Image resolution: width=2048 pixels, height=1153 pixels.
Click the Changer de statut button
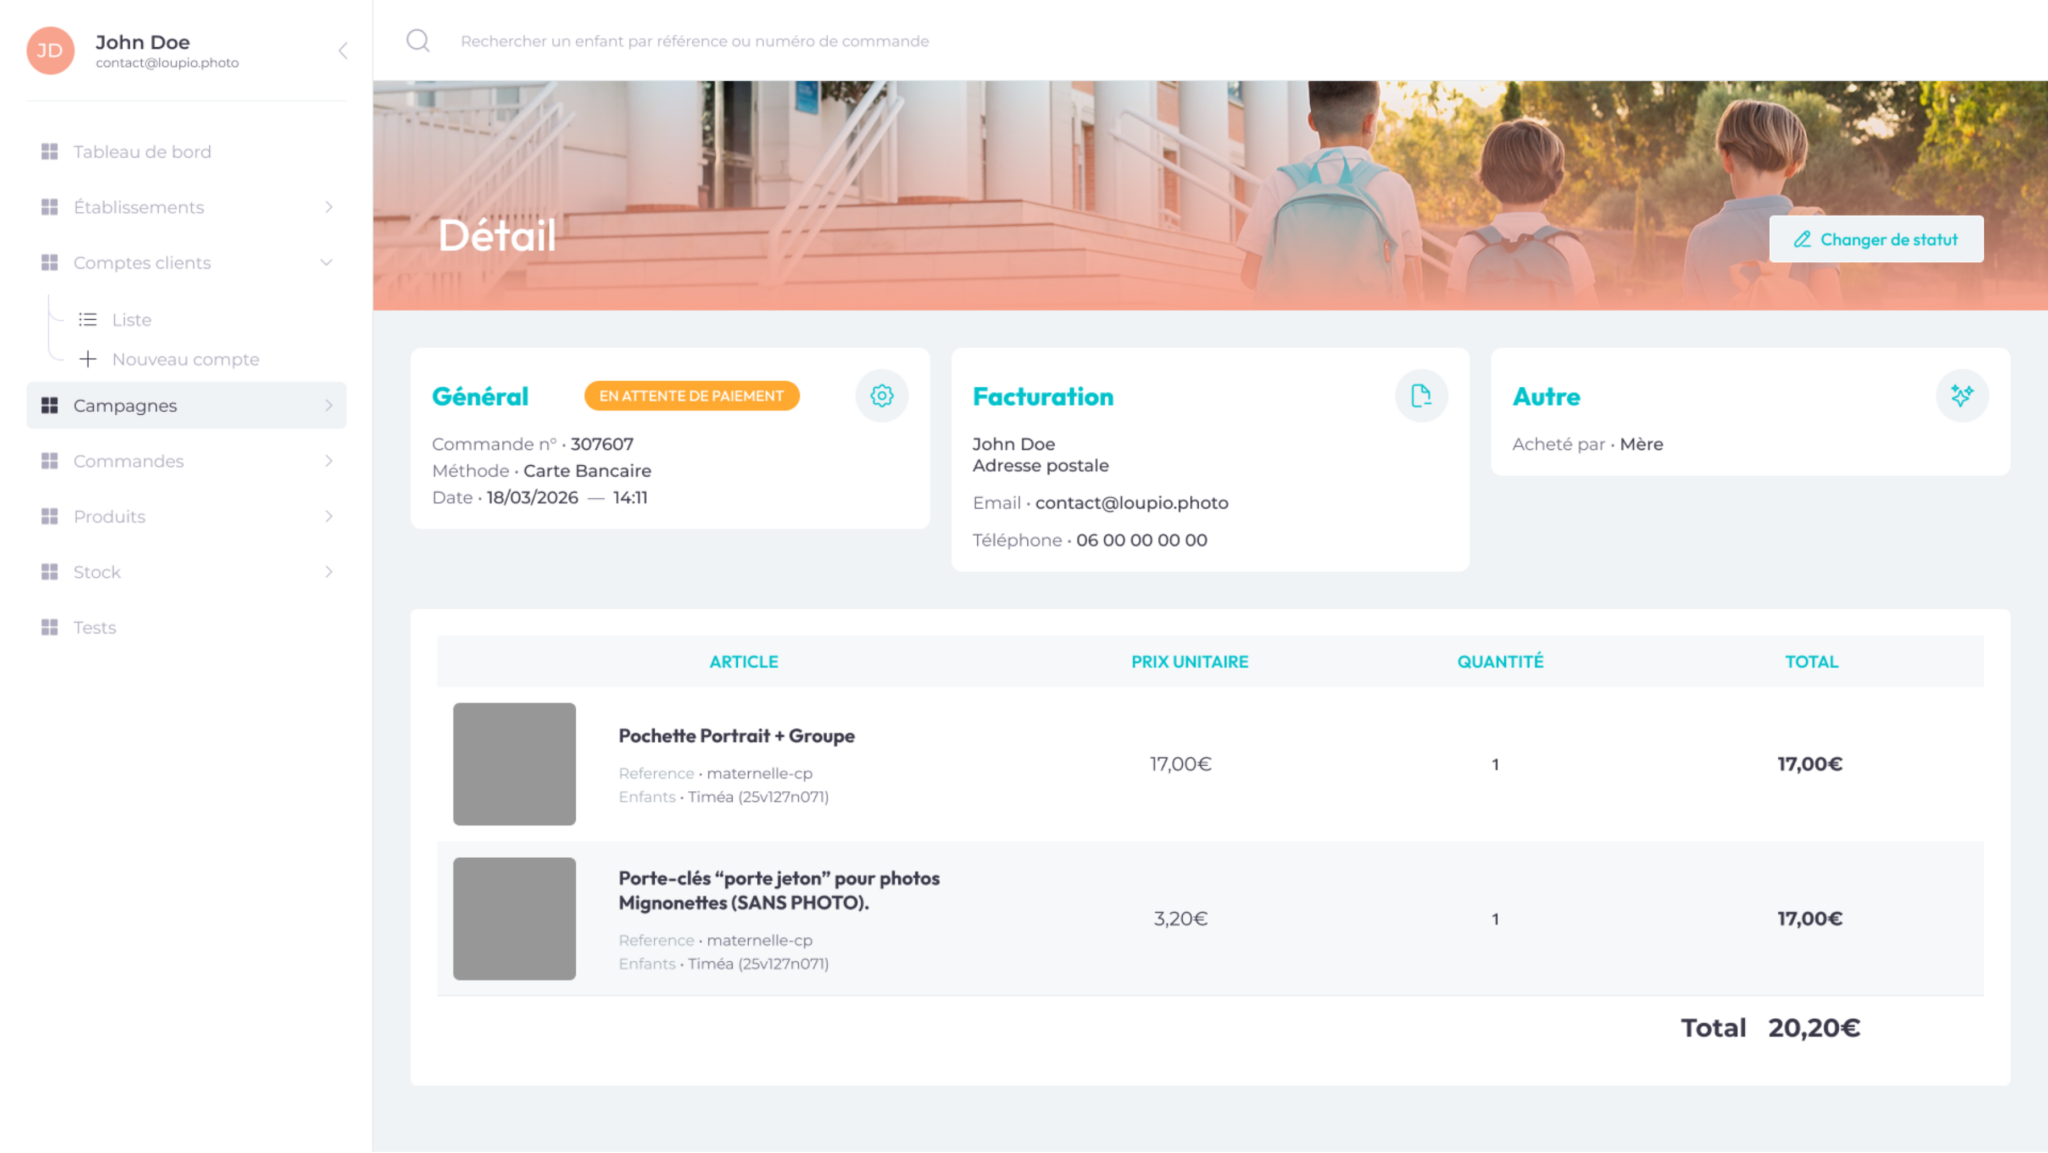1876,240
